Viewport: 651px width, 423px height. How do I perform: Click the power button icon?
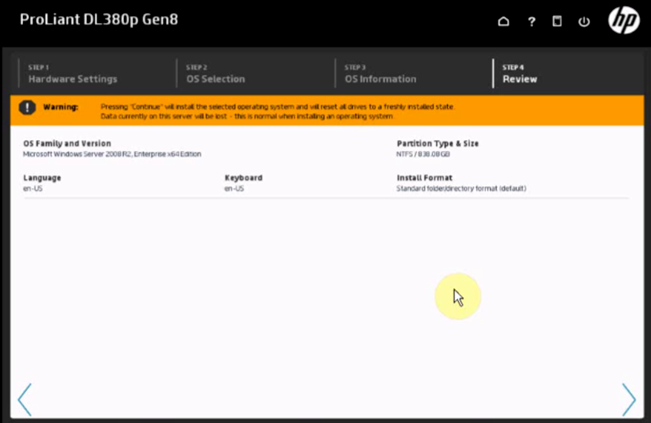pos(584,22)
